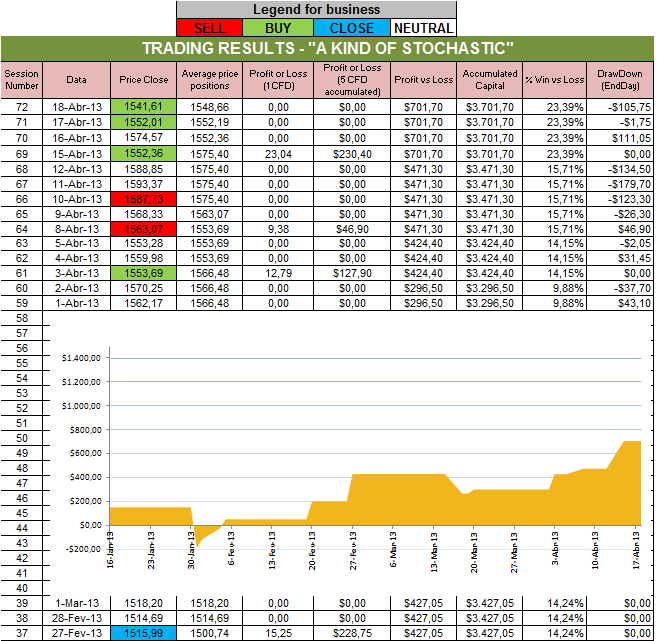Click the 9,88% cell in session 60 row
The height and width of the screenshot is (641, 668).
555,288
